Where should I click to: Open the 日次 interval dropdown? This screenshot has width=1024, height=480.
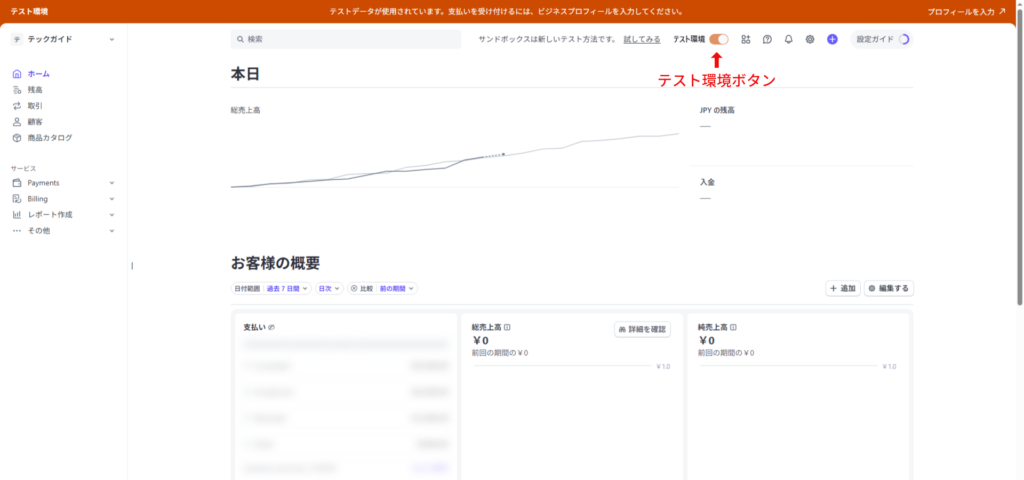tap(329, 288)
